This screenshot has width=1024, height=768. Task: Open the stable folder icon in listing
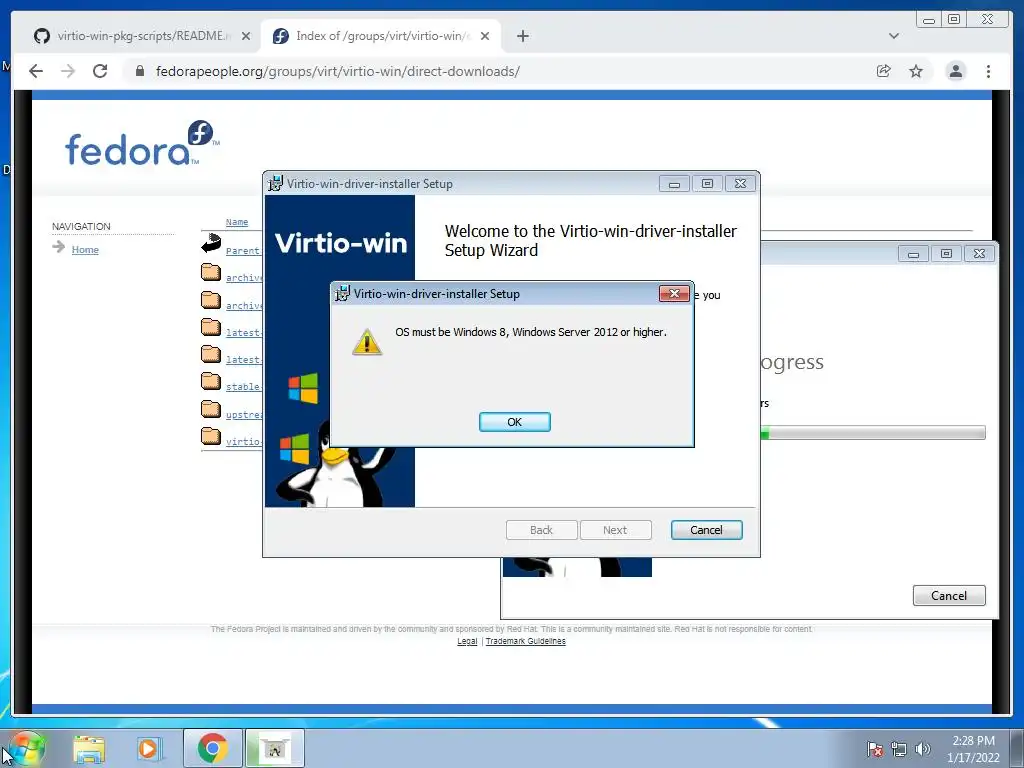[x=210, y=381]
